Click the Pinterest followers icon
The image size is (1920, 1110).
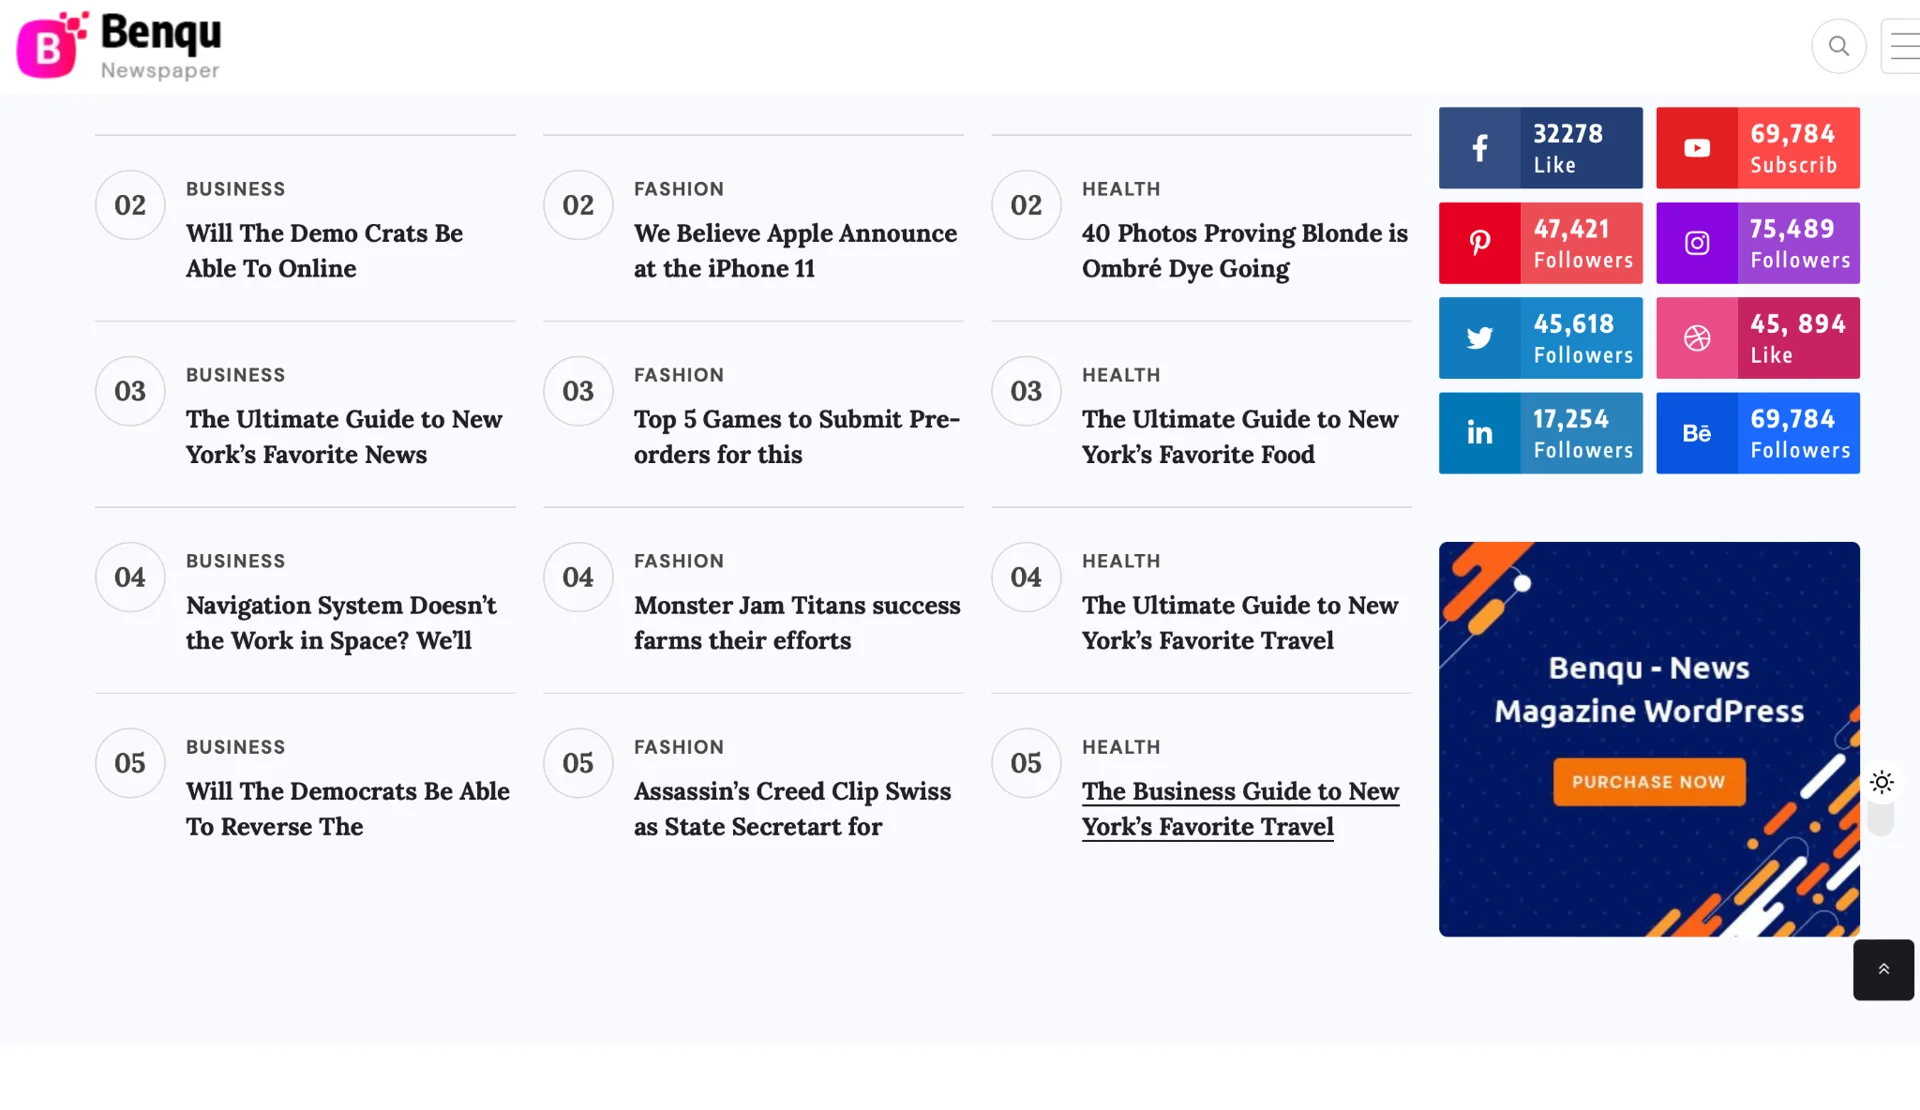pyautogui.click(x=1479, y=243)
